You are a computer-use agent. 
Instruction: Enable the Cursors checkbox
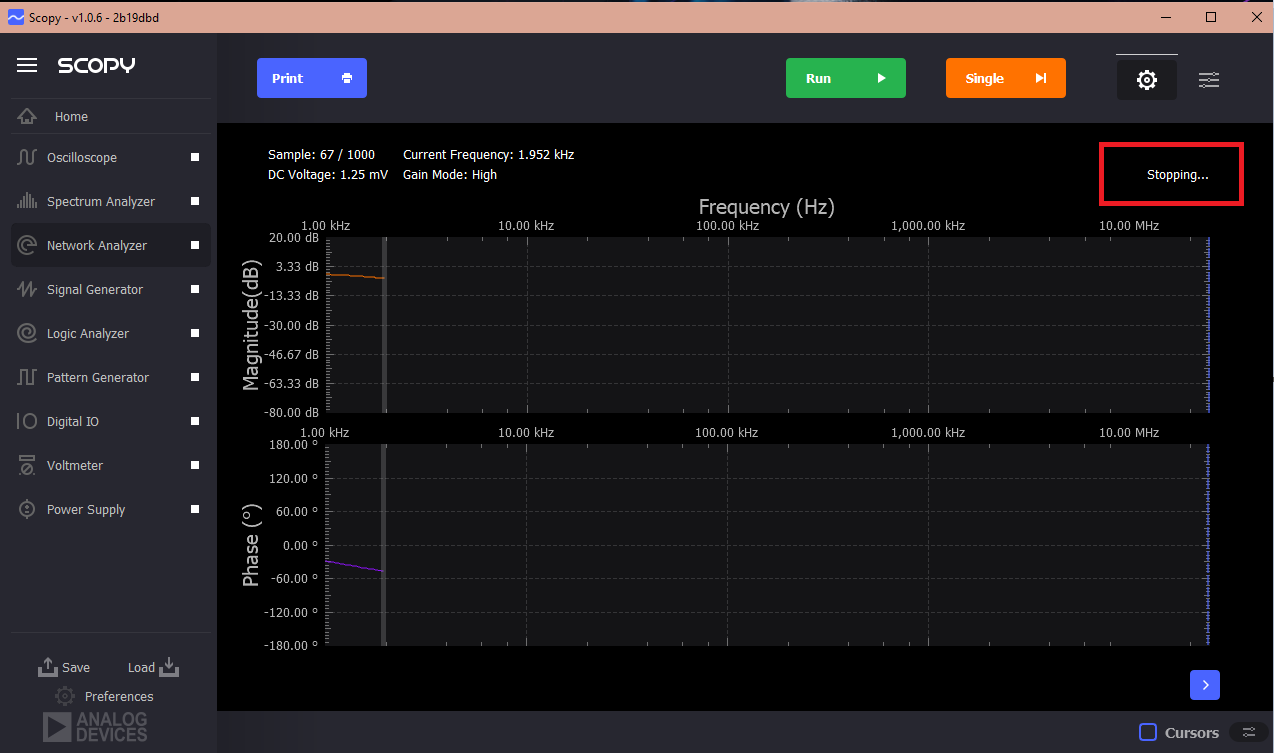pos(1146,733)
